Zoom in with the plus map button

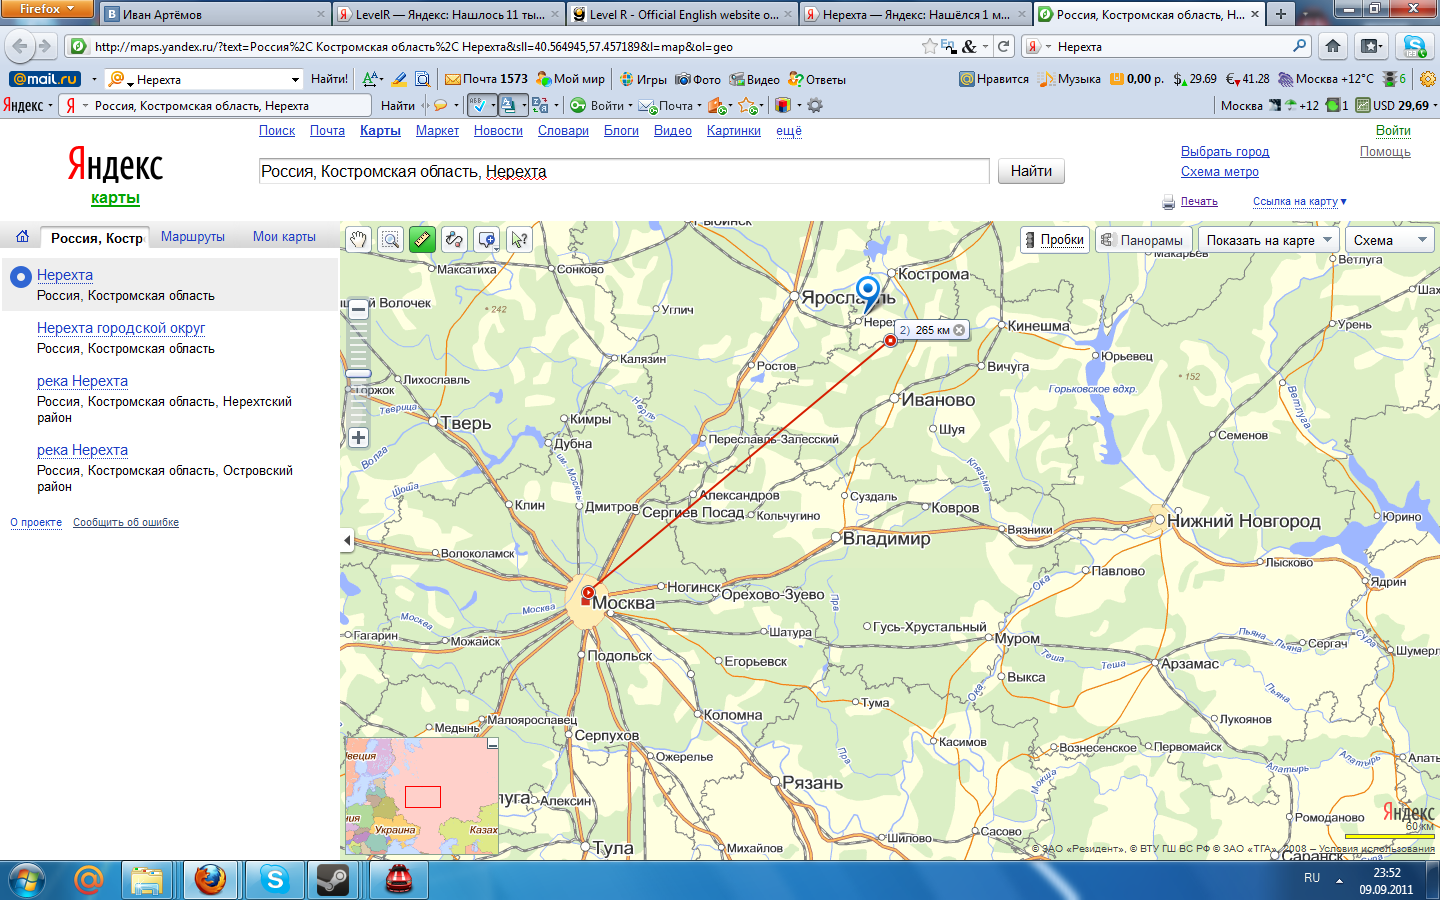[358, 437]
